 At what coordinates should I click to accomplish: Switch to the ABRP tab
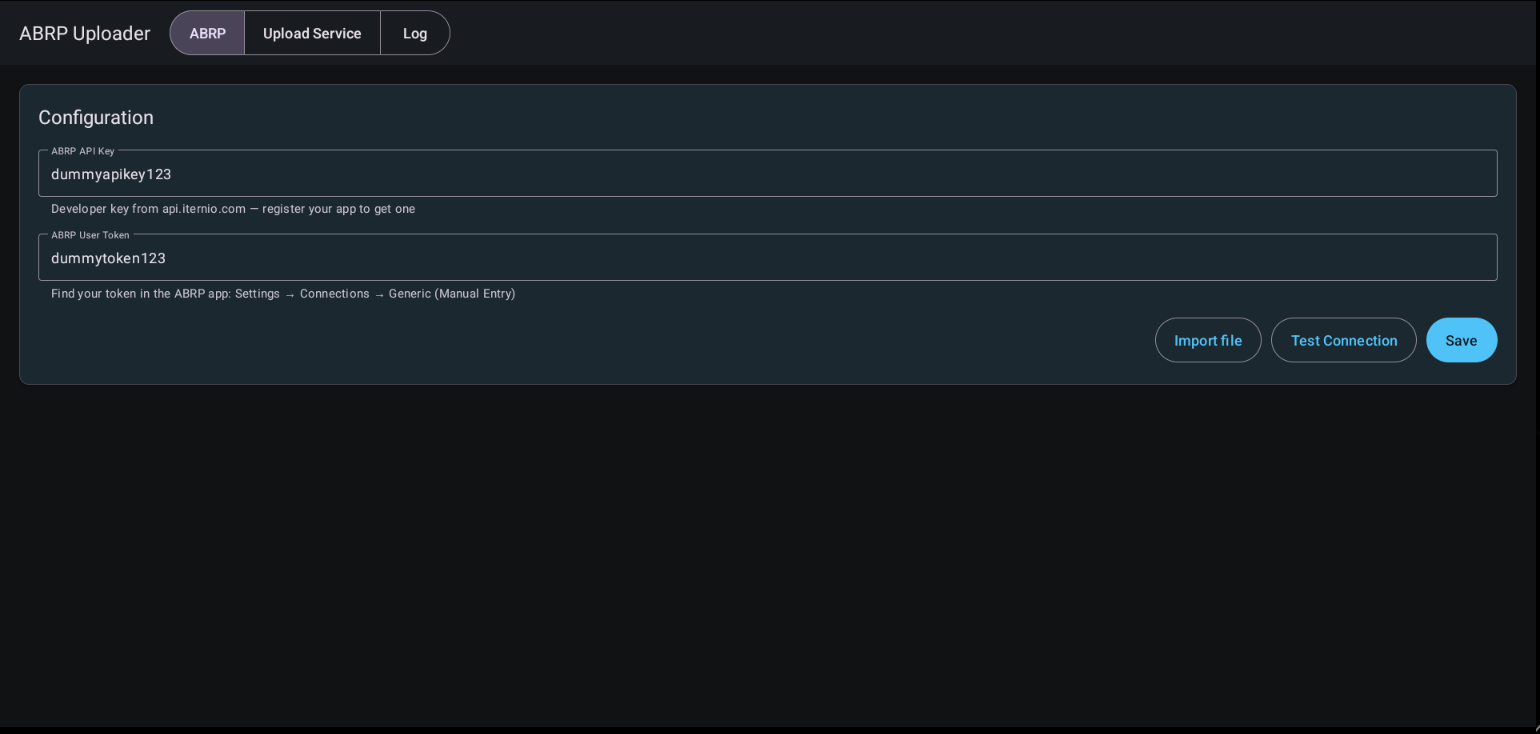pyautogui.click(x=207, y=33)
